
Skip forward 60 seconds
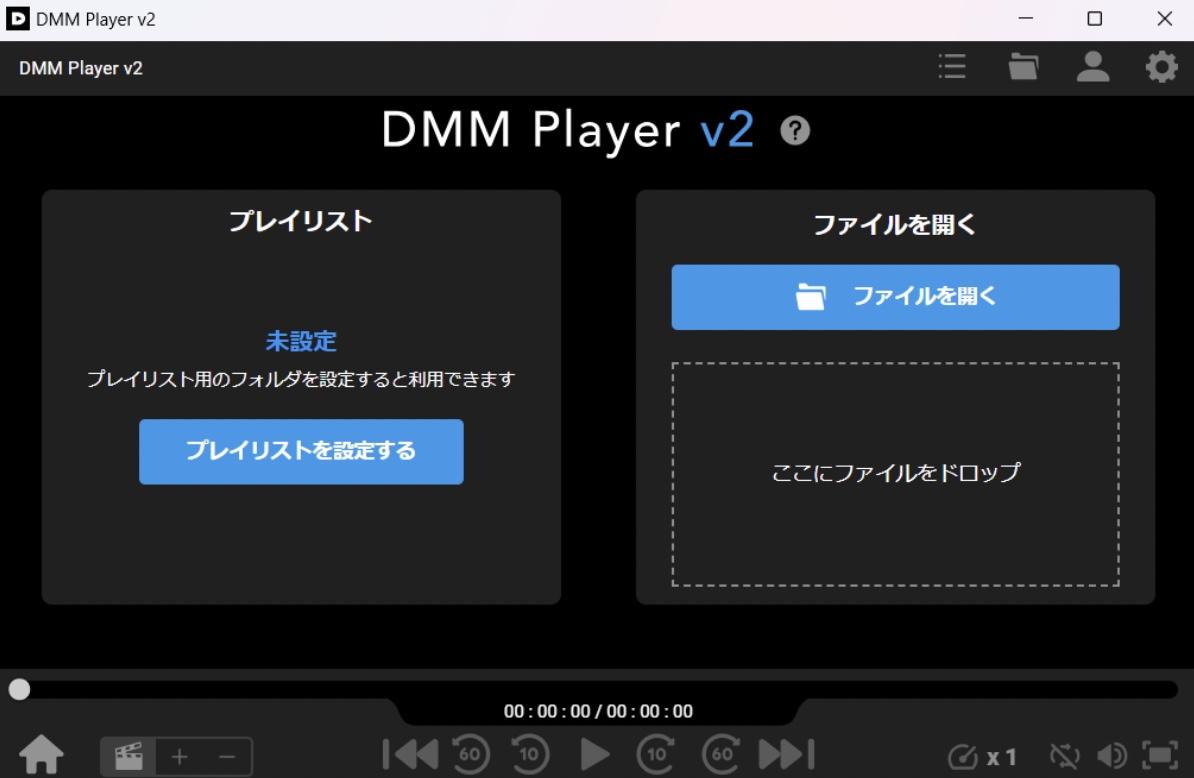720,754
